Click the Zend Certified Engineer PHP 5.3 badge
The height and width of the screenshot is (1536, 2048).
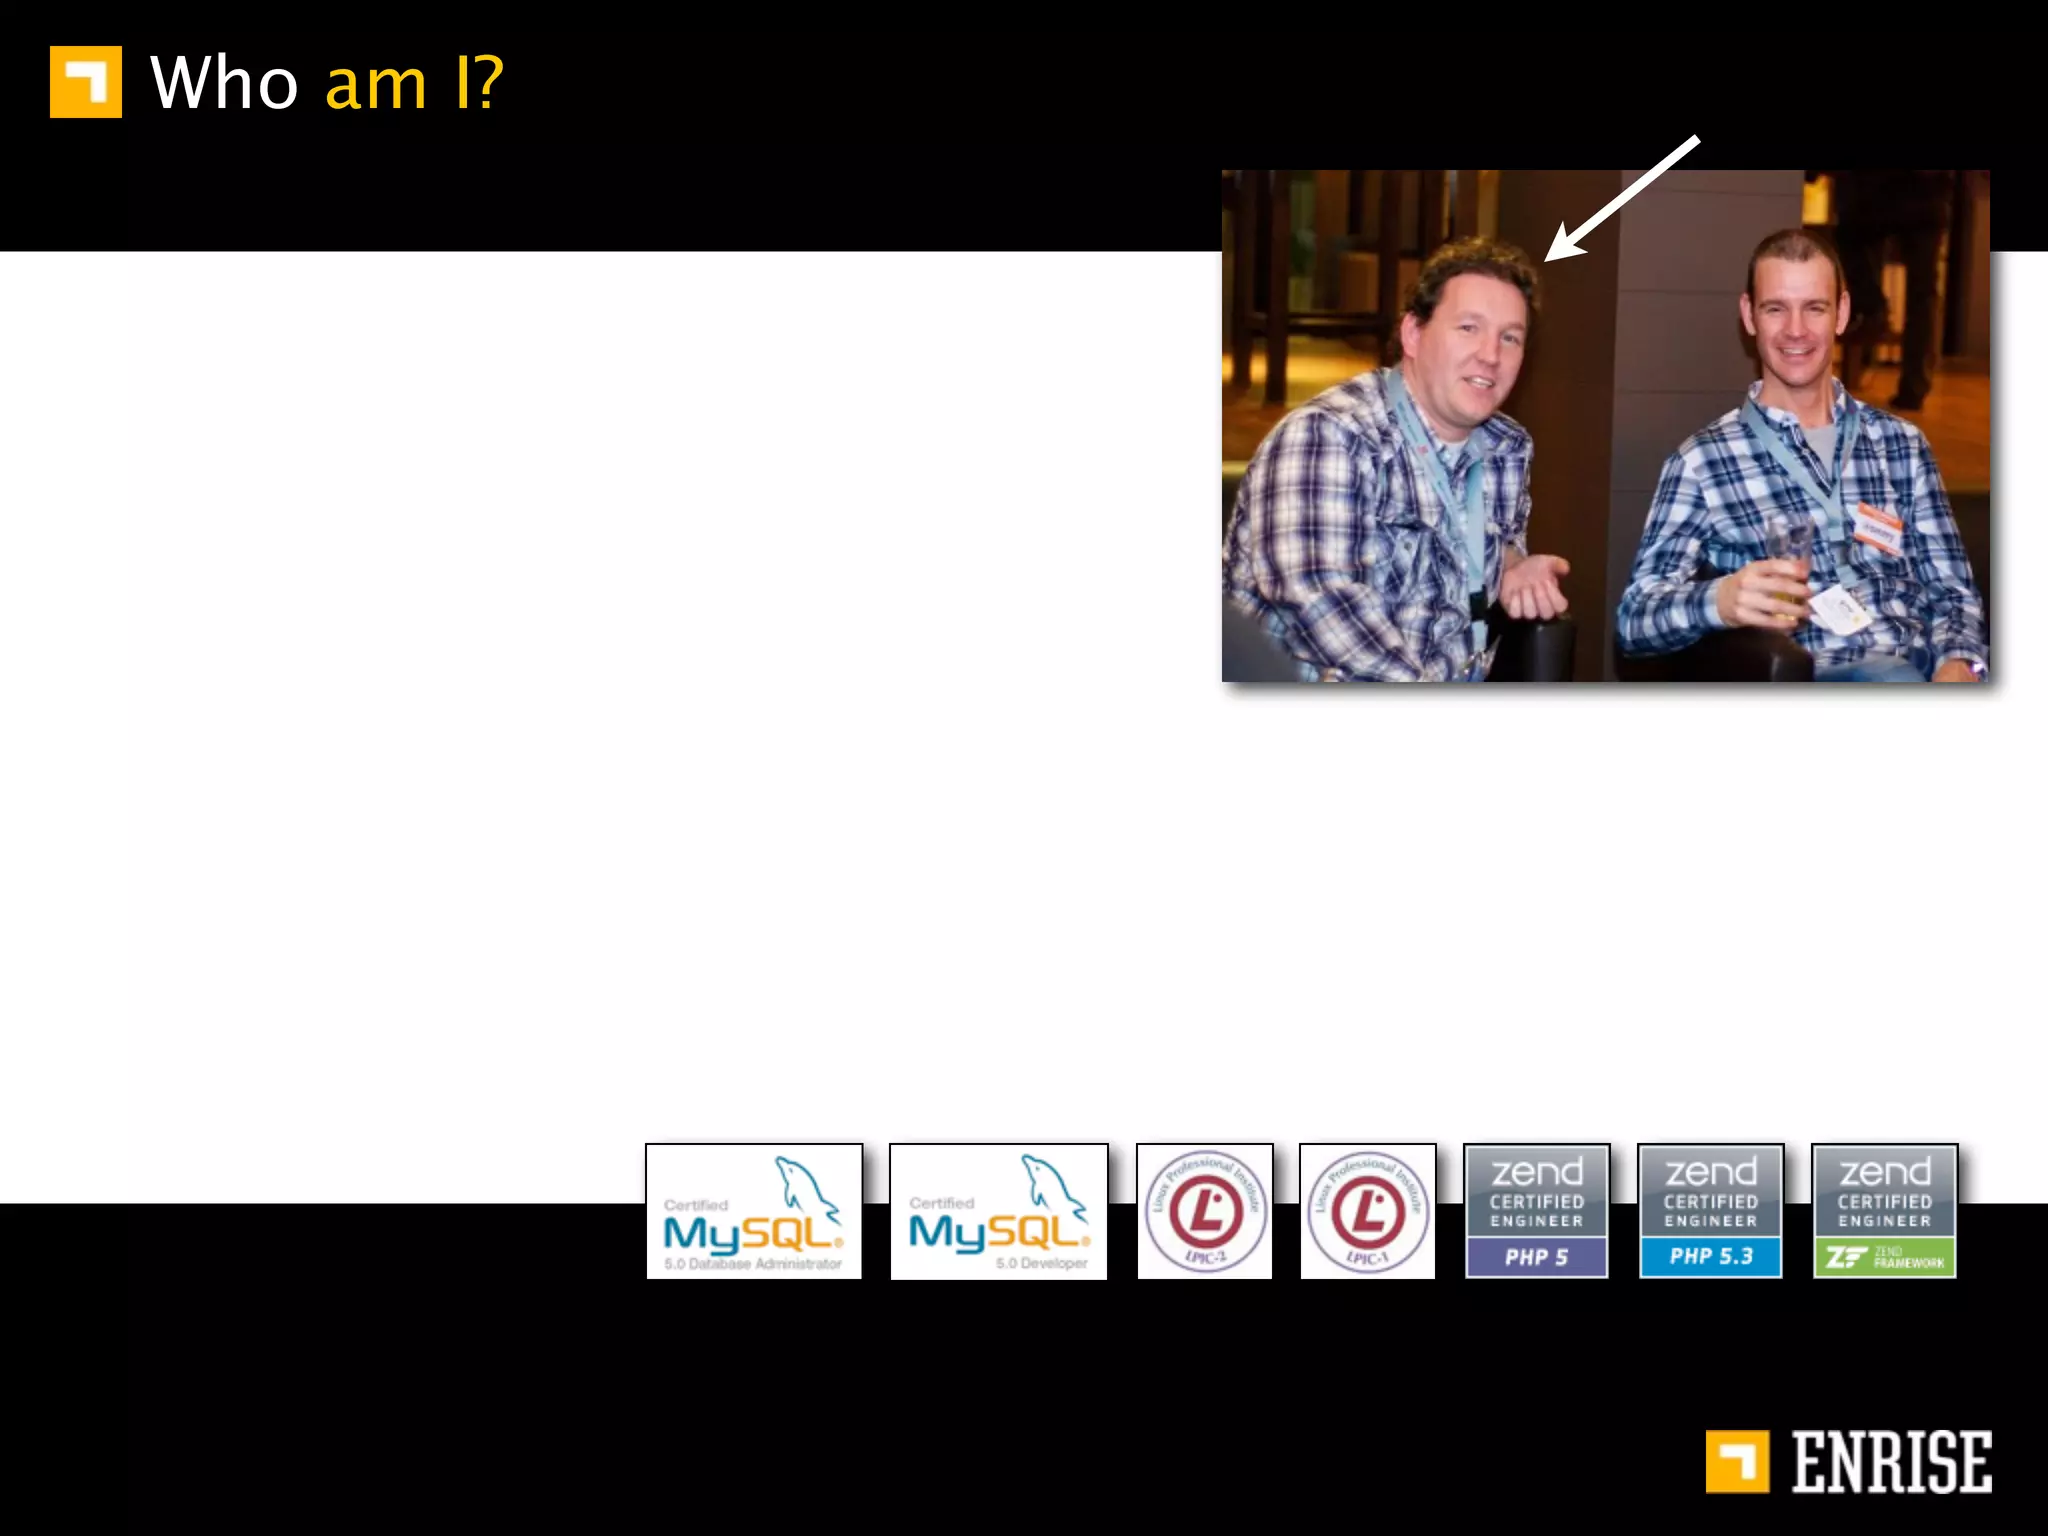1710,1211
